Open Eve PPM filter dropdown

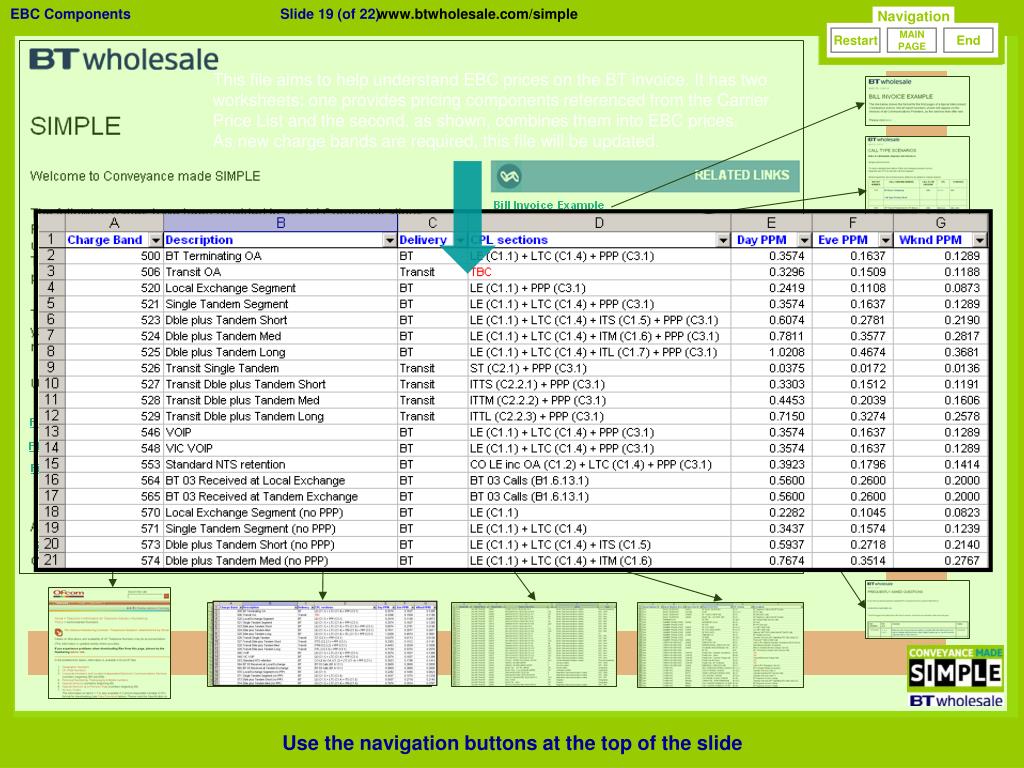click(x=885, y=240)
